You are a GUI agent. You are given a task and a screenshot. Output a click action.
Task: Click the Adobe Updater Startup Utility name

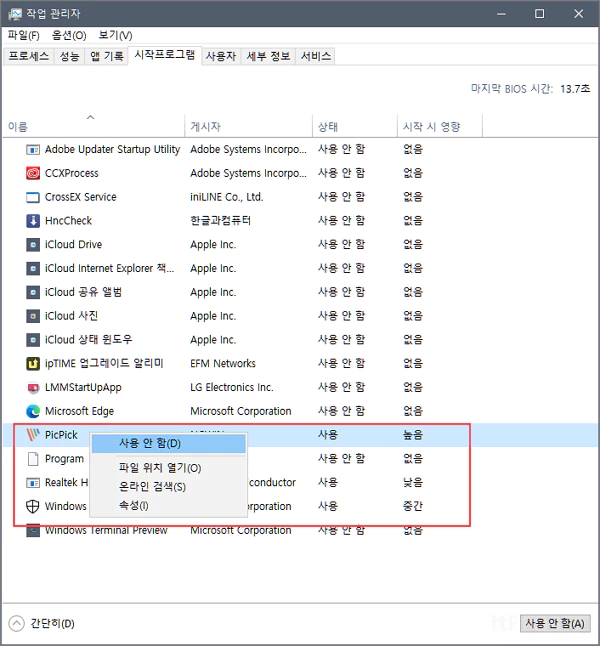(x=112, y=150)
